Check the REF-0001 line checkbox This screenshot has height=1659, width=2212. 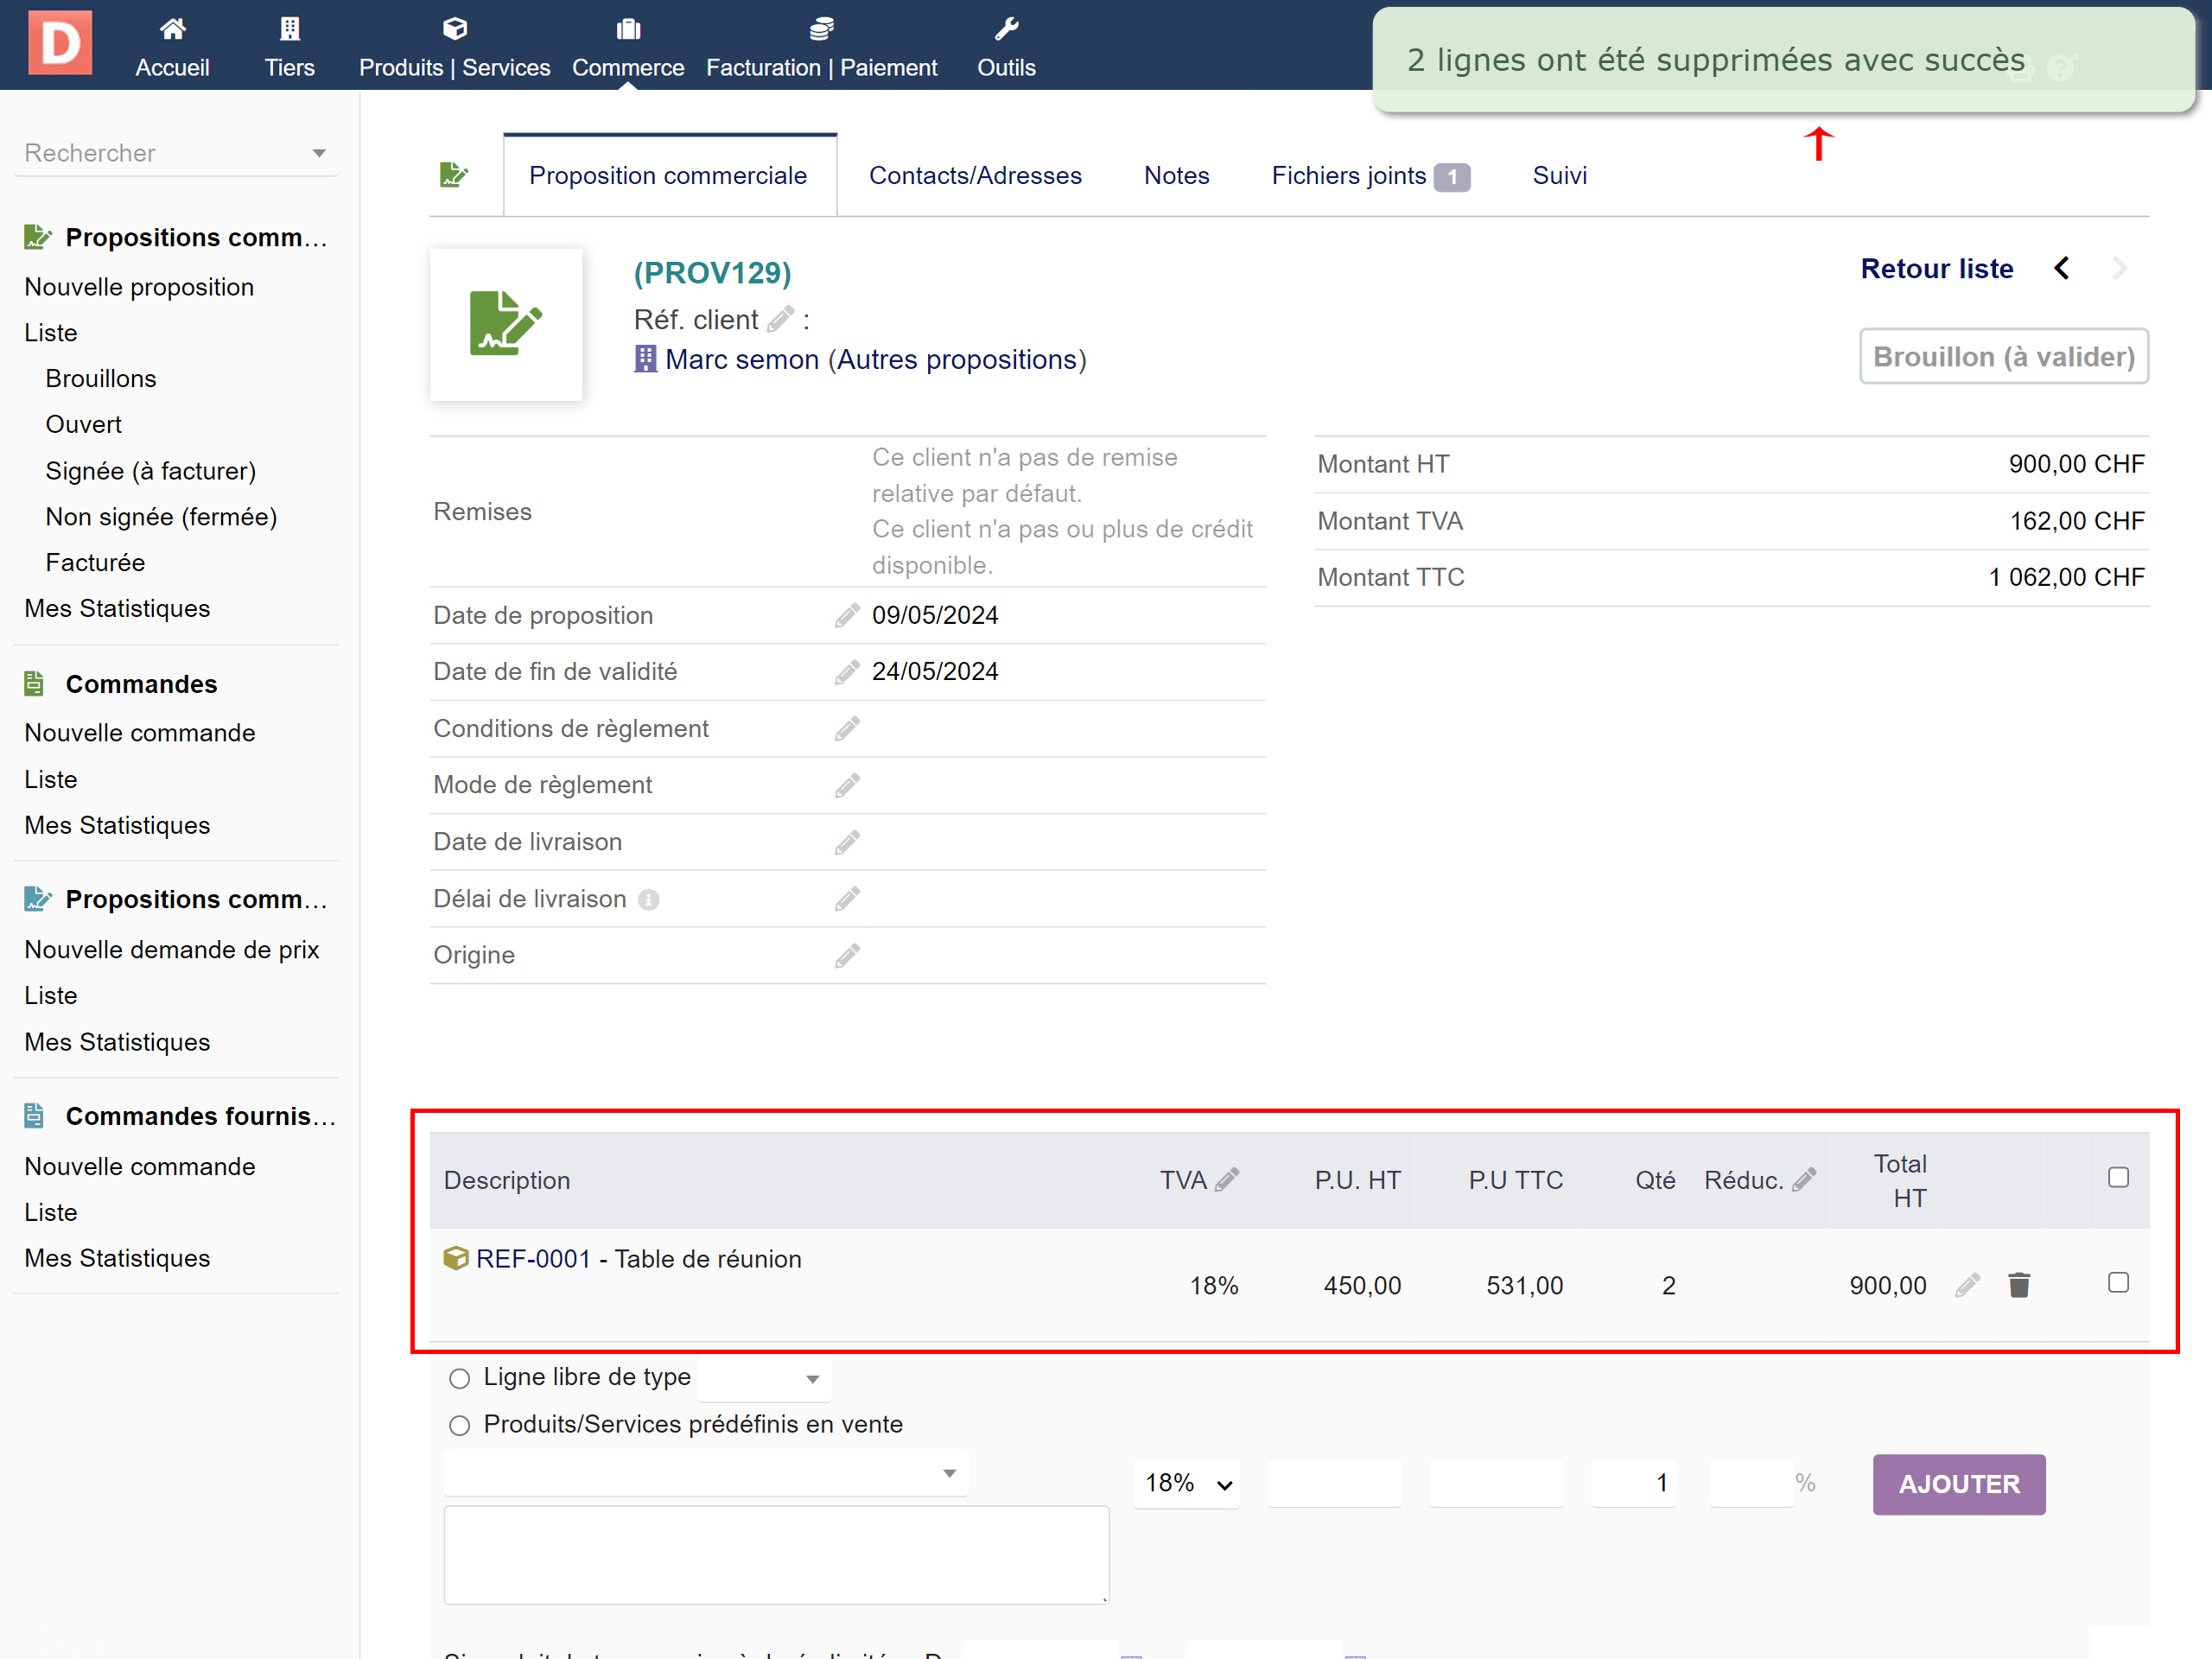coord(2117,1282)
